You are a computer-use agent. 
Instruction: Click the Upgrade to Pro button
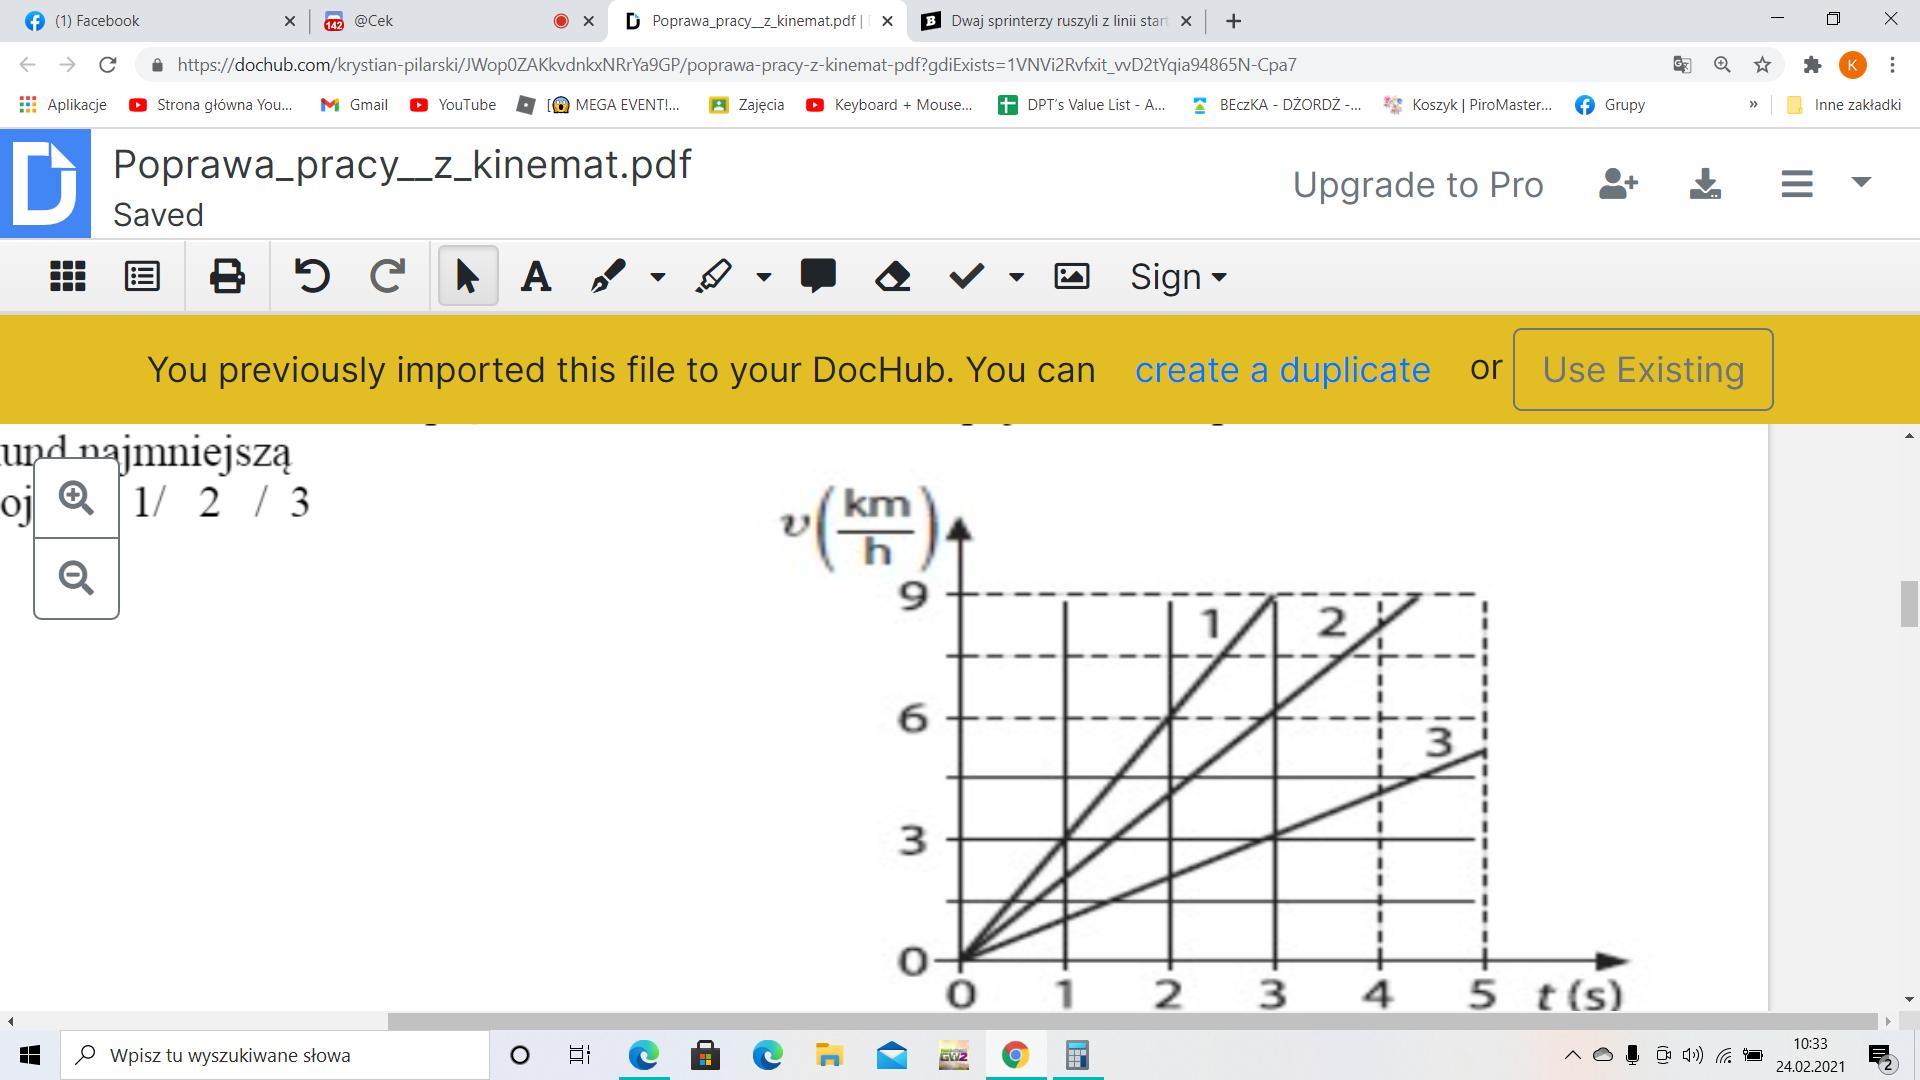pos(1418,185)
